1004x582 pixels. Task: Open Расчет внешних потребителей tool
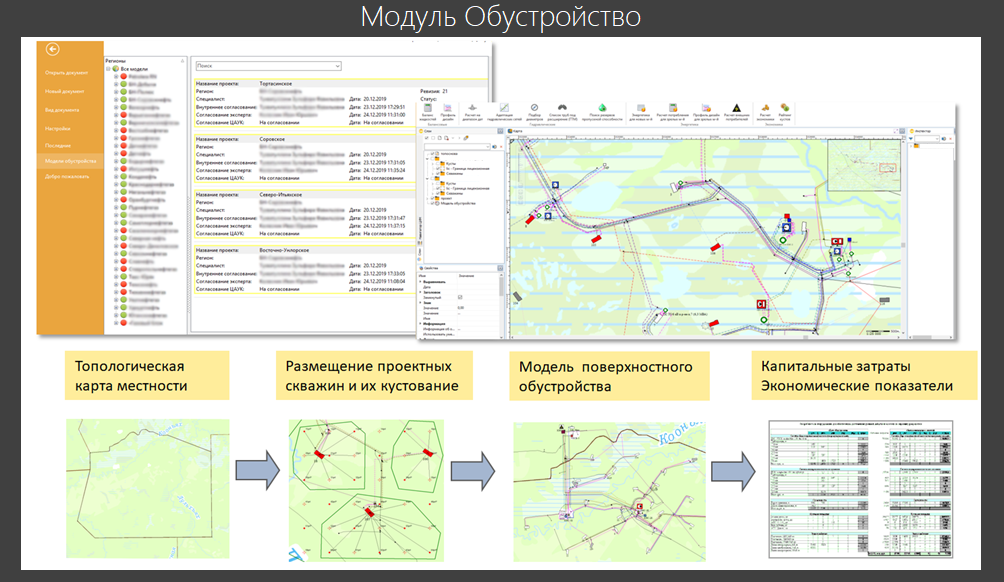736,113
